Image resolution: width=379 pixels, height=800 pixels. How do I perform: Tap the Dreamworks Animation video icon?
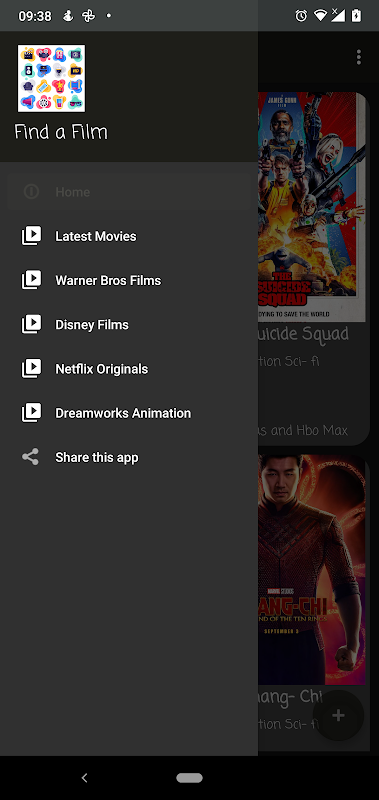coord(31,413)
